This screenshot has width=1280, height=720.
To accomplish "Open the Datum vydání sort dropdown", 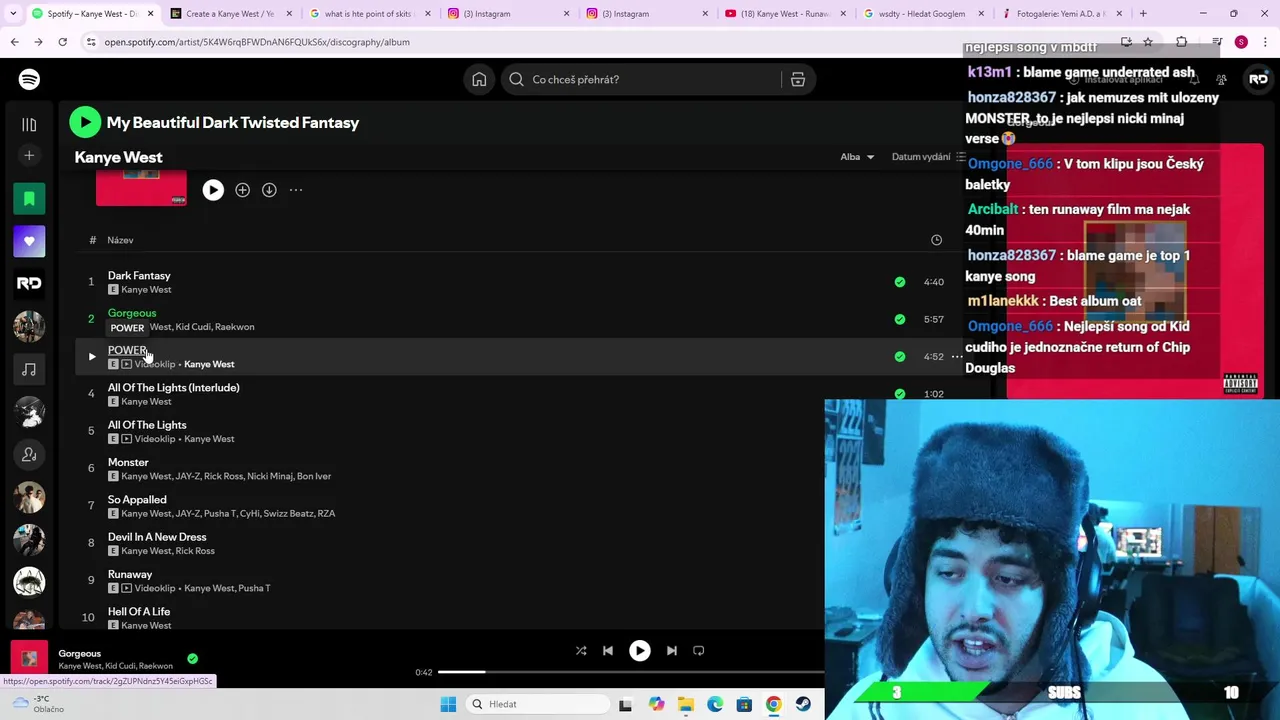I will click(928, 157).
